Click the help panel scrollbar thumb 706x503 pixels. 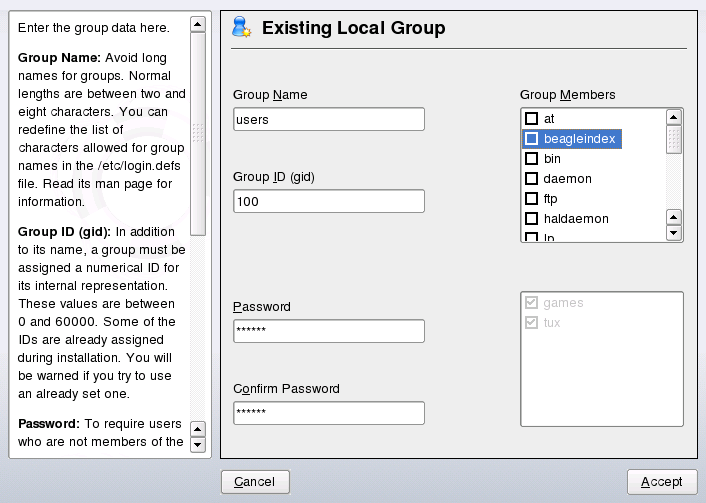197,131
